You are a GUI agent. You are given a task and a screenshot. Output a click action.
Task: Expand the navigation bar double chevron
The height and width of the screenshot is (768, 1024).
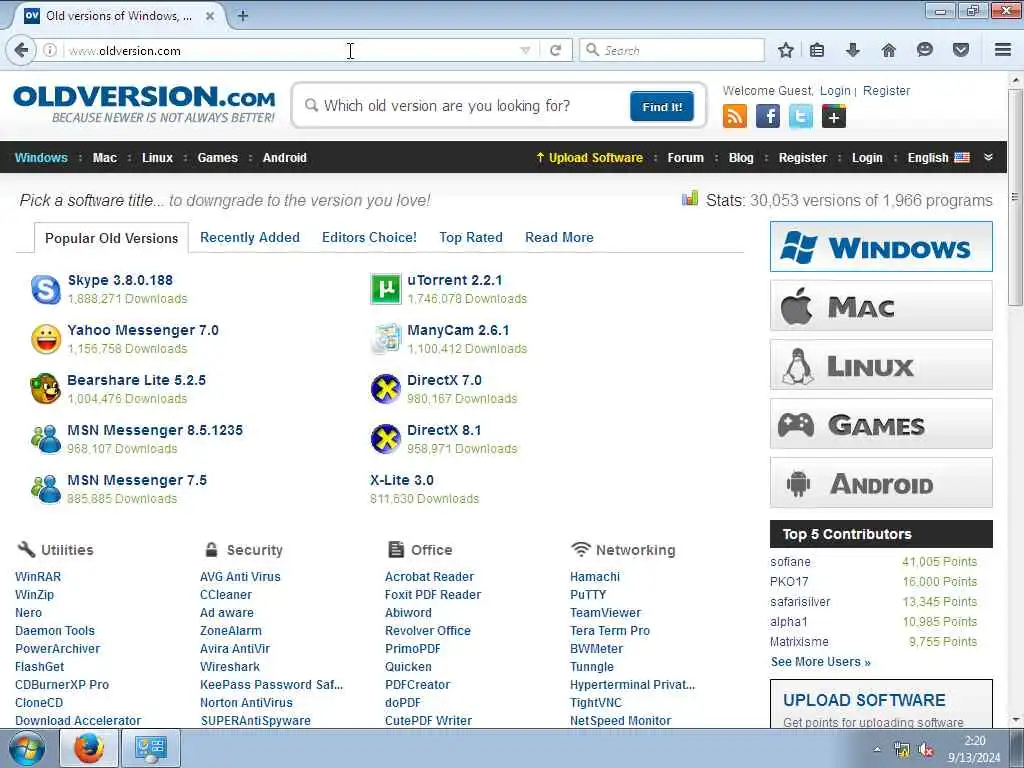[988, 157]
